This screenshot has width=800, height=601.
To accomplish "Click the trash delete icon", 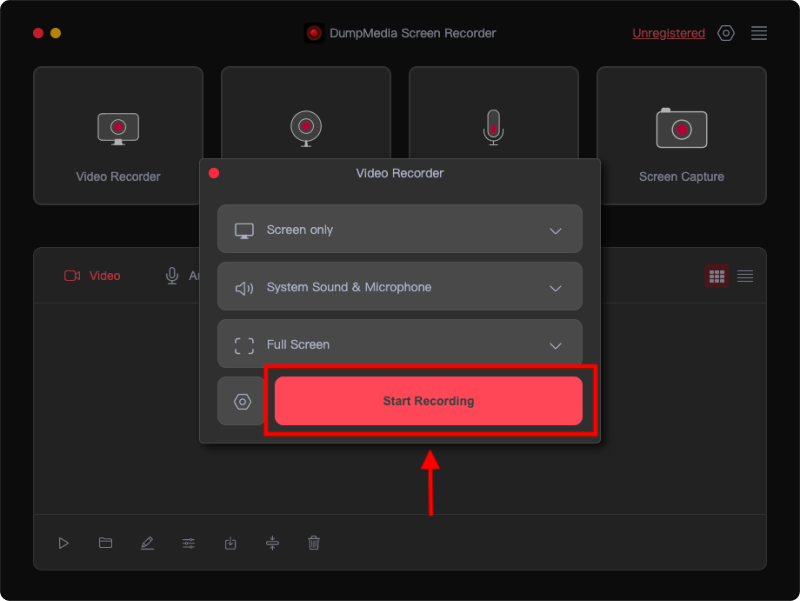I will pos(314,543).
